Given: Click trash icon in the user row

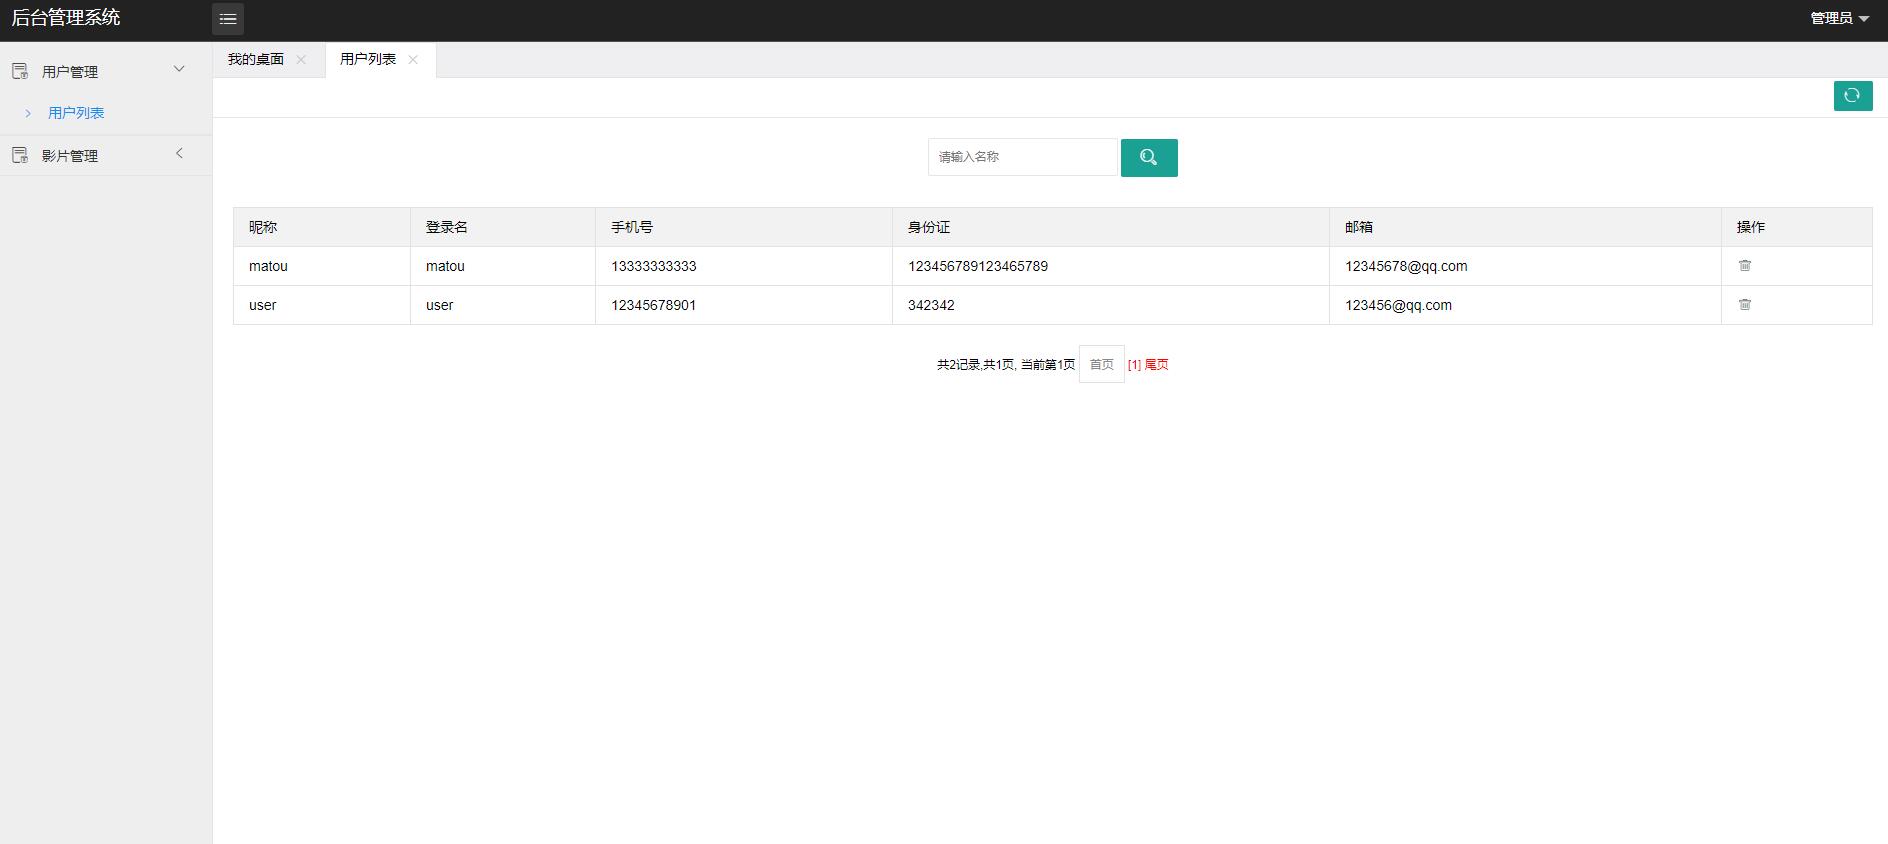Looking at the screenshot, I should tap(1745, 305).
